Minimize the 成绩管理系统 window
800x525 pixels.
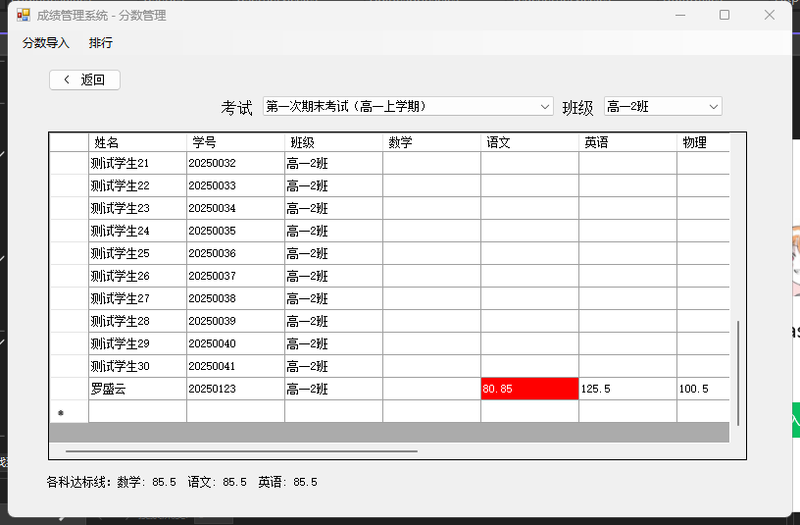tap(680, 15)
